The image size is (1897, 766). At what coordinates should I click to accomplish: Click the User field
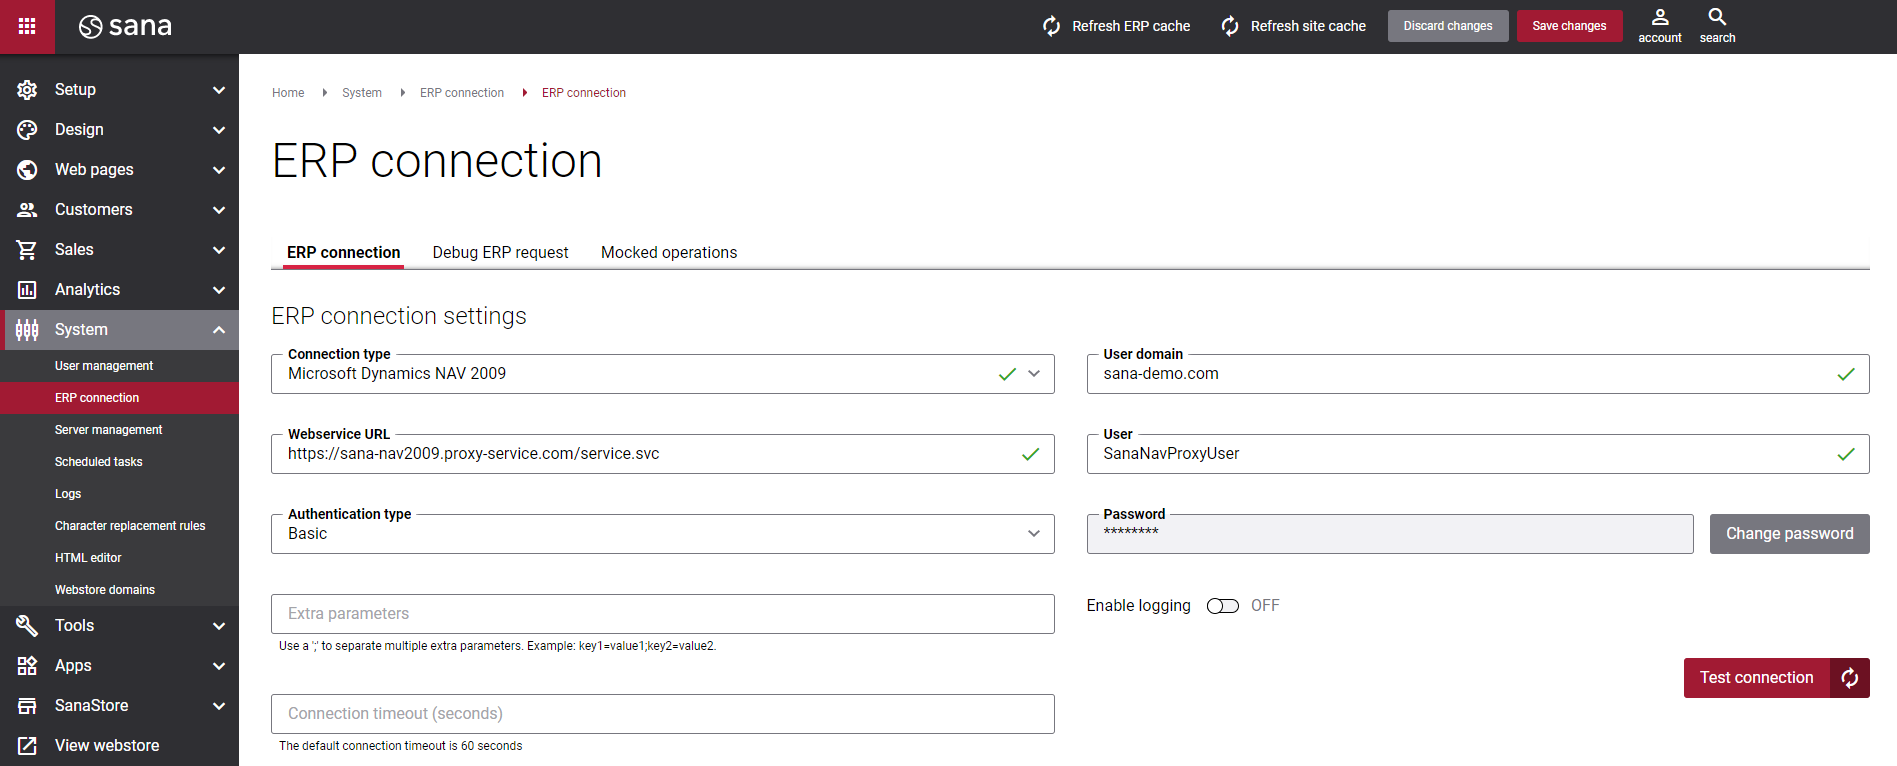(1478, 454)
